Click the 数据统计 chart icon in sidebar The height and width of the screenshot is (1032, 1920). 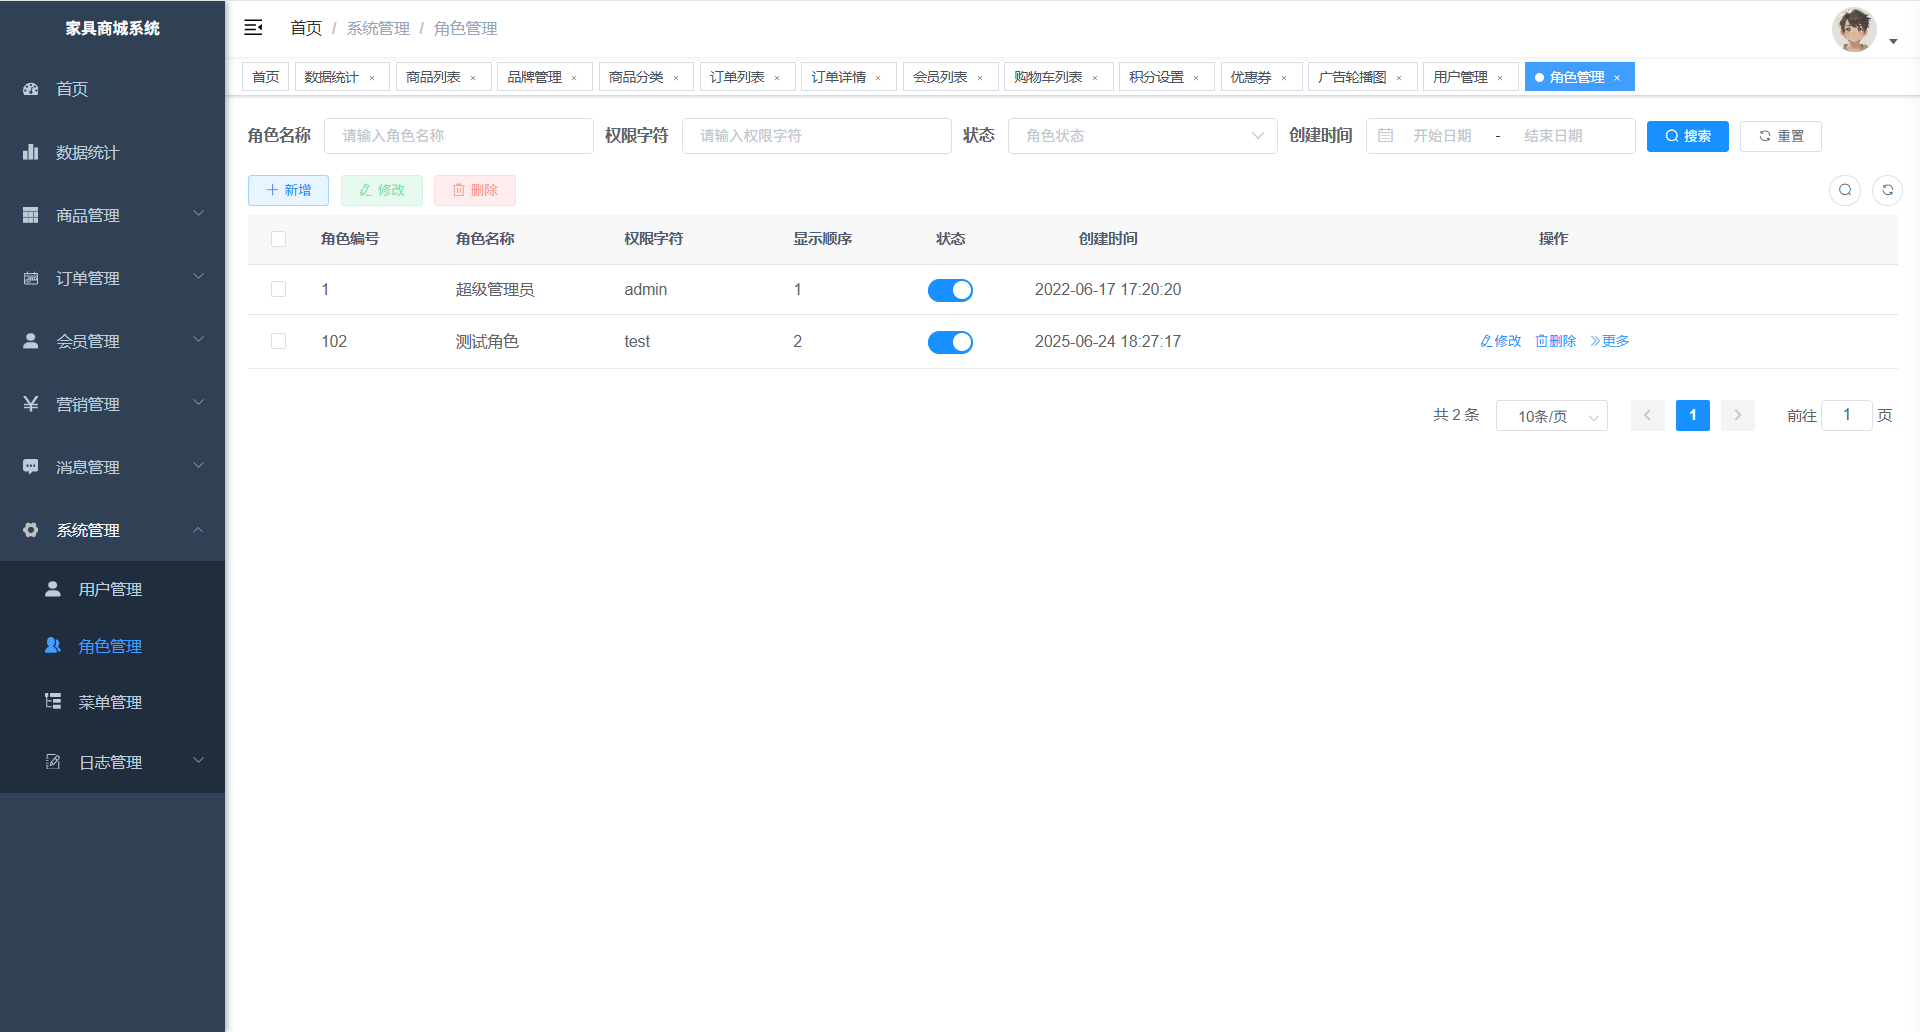(x=31, y=152)
